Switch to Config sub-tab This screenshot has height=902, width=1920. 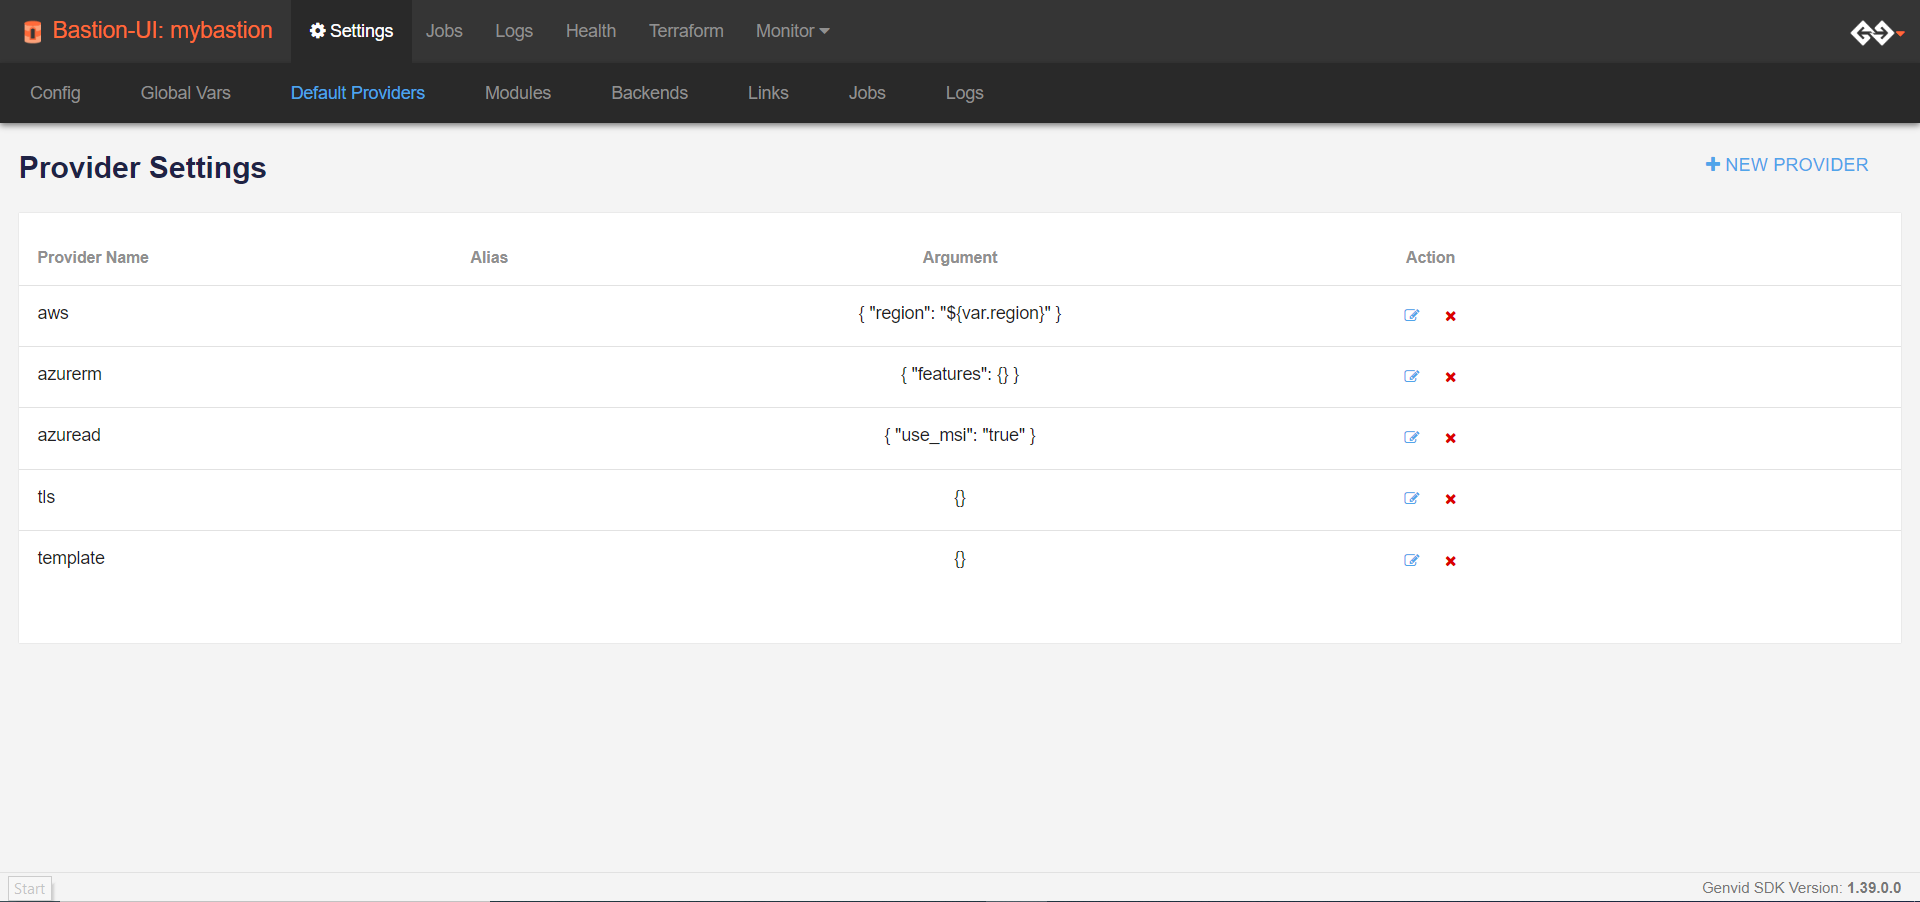(55, 93)
